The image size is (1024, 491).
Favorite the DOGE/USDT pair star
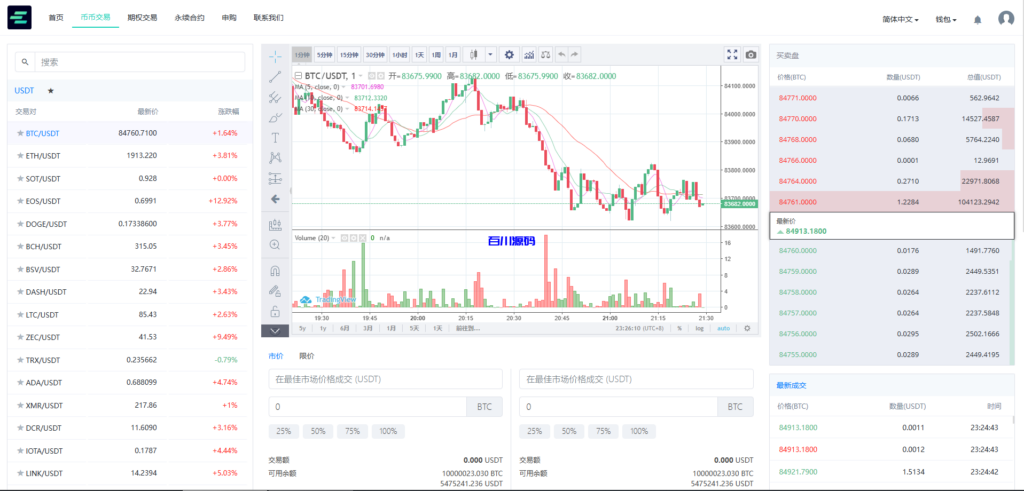tap(20, 224)
